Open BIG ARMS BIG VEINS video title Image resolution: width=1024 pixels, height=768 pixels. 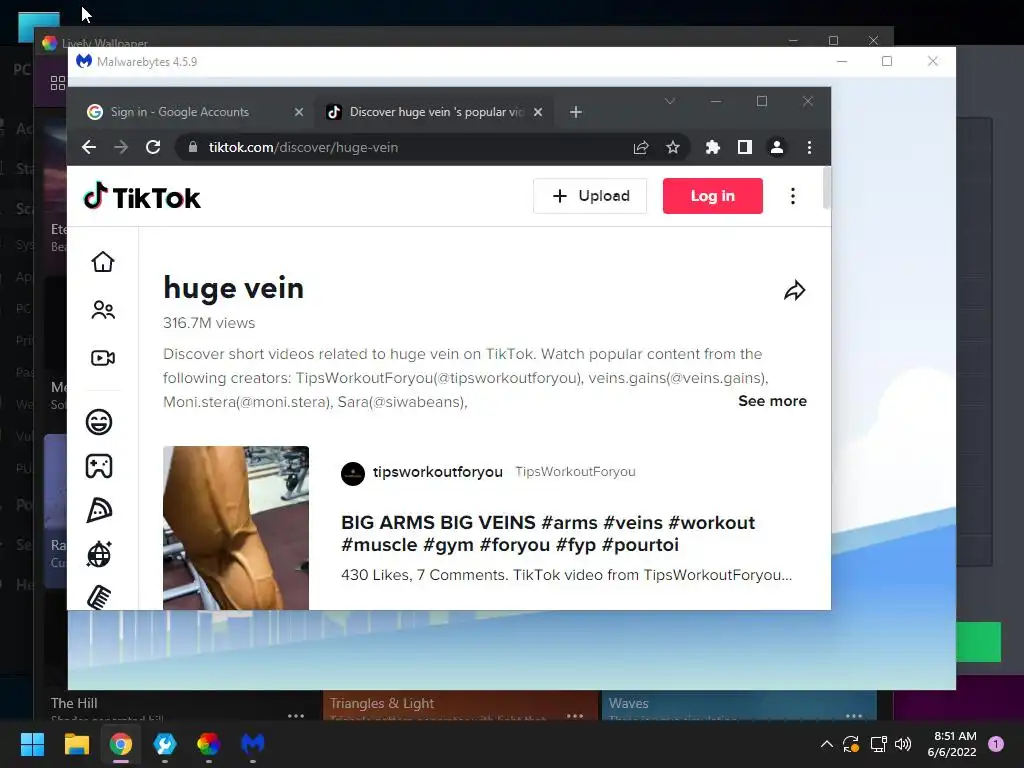tap(548, 534)
